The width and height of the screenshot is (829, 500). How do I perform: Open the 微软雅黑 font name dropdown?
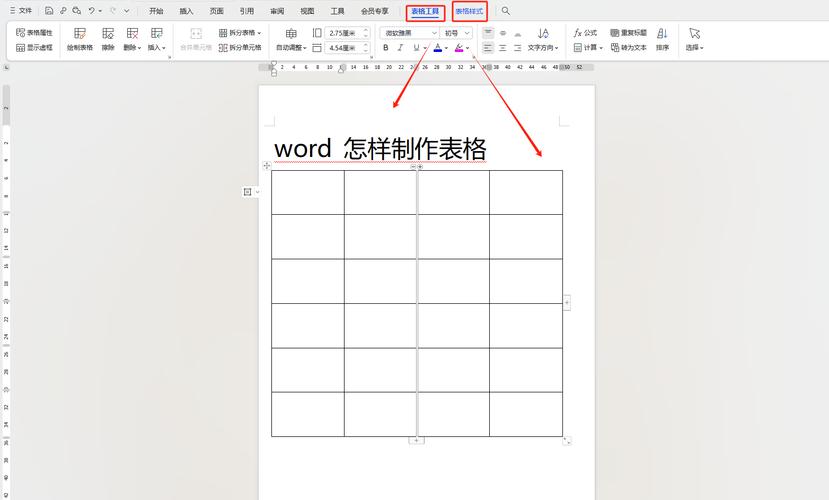(x=434, y=33)
